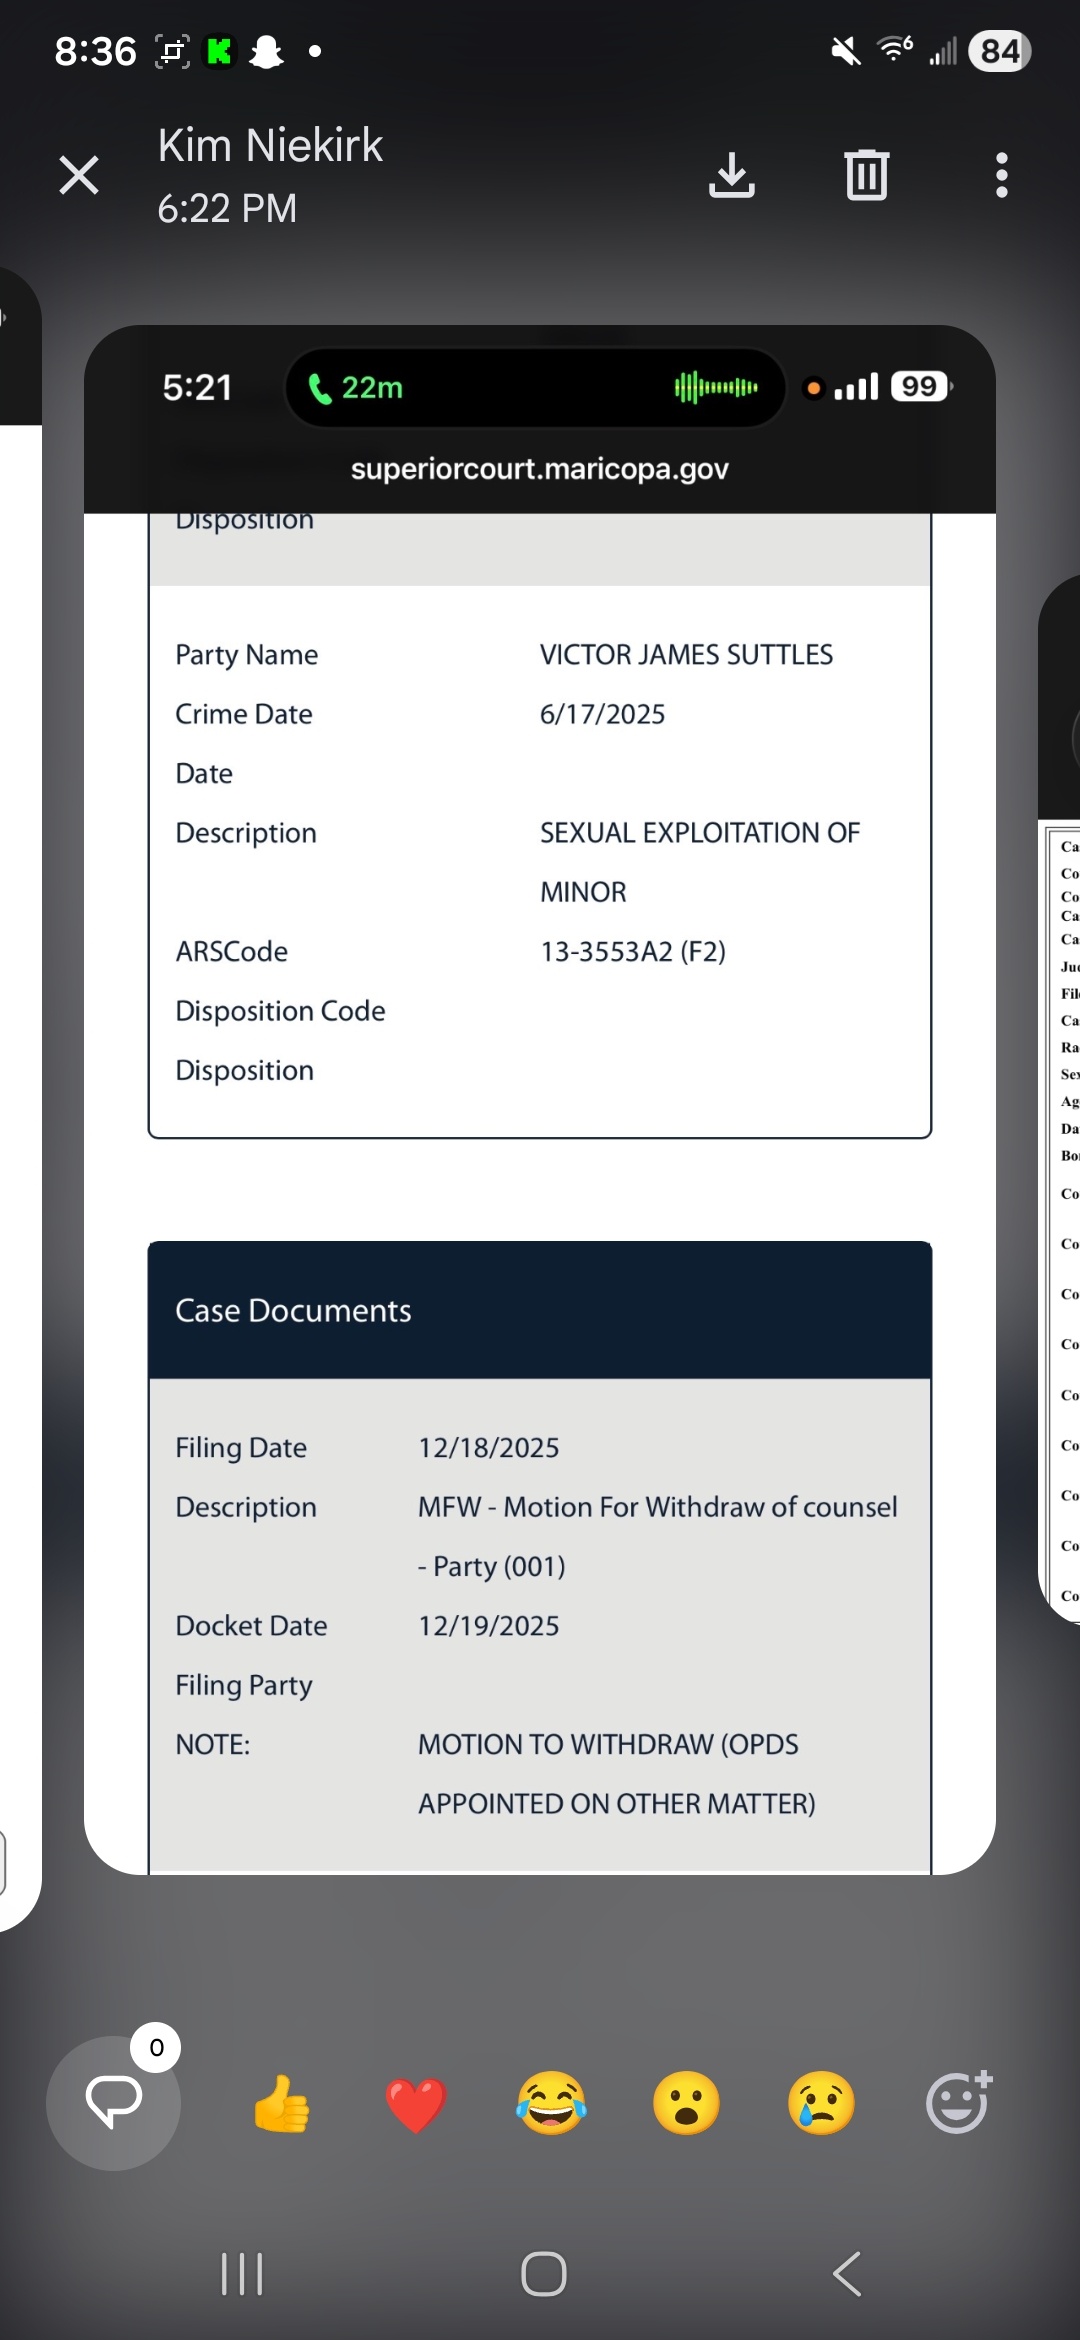This screenshot has width=1080, height=2340.
Task: Close the image viewer with X
Action: click(x=79, y=175)
